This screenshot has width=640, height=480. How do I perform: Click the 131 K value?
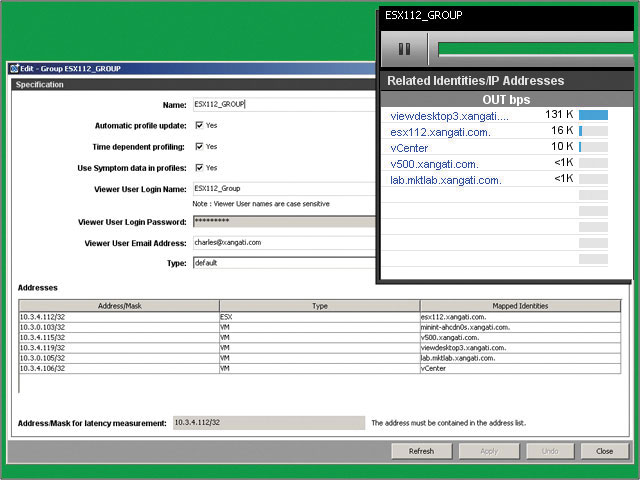[x=559, y=114]
